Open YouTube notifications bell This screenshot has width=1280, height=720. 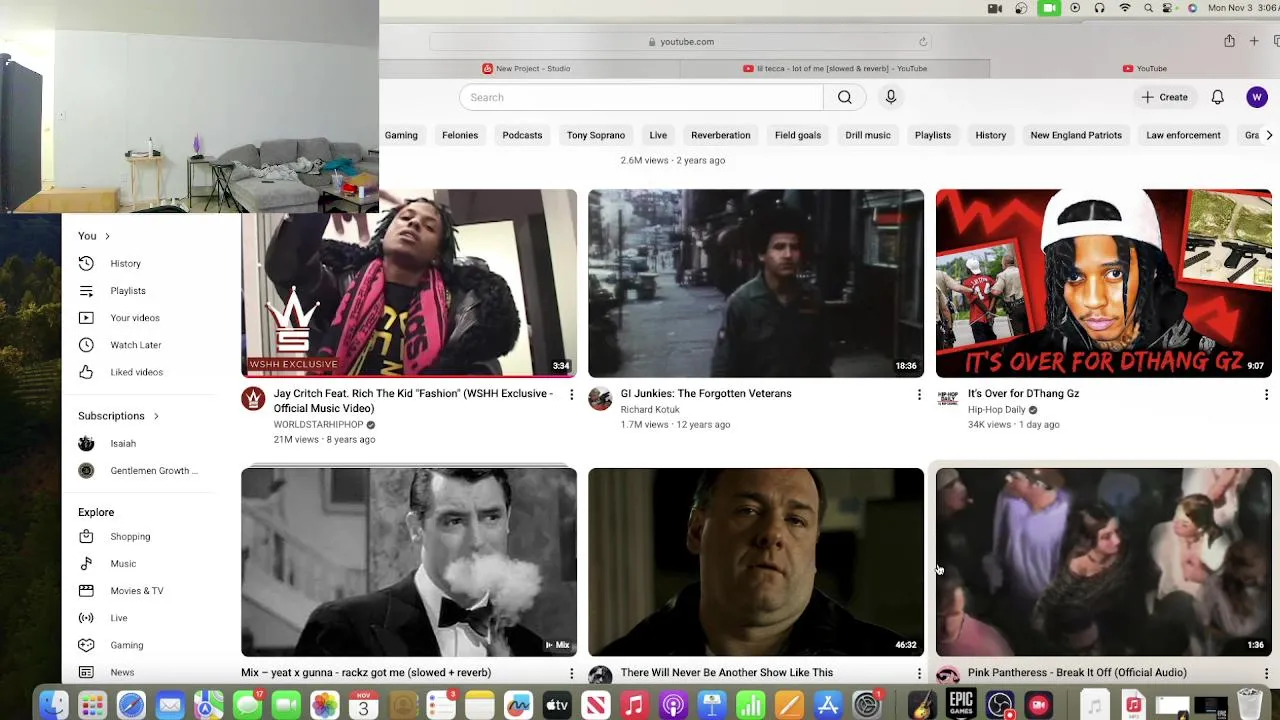1217,97
